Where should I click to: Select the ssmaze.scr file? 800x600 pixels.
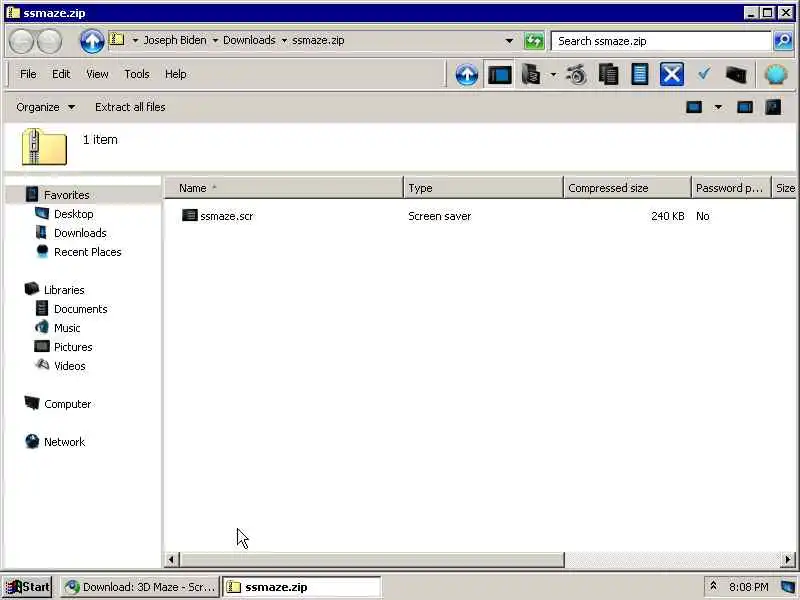[x=227, y=216]
